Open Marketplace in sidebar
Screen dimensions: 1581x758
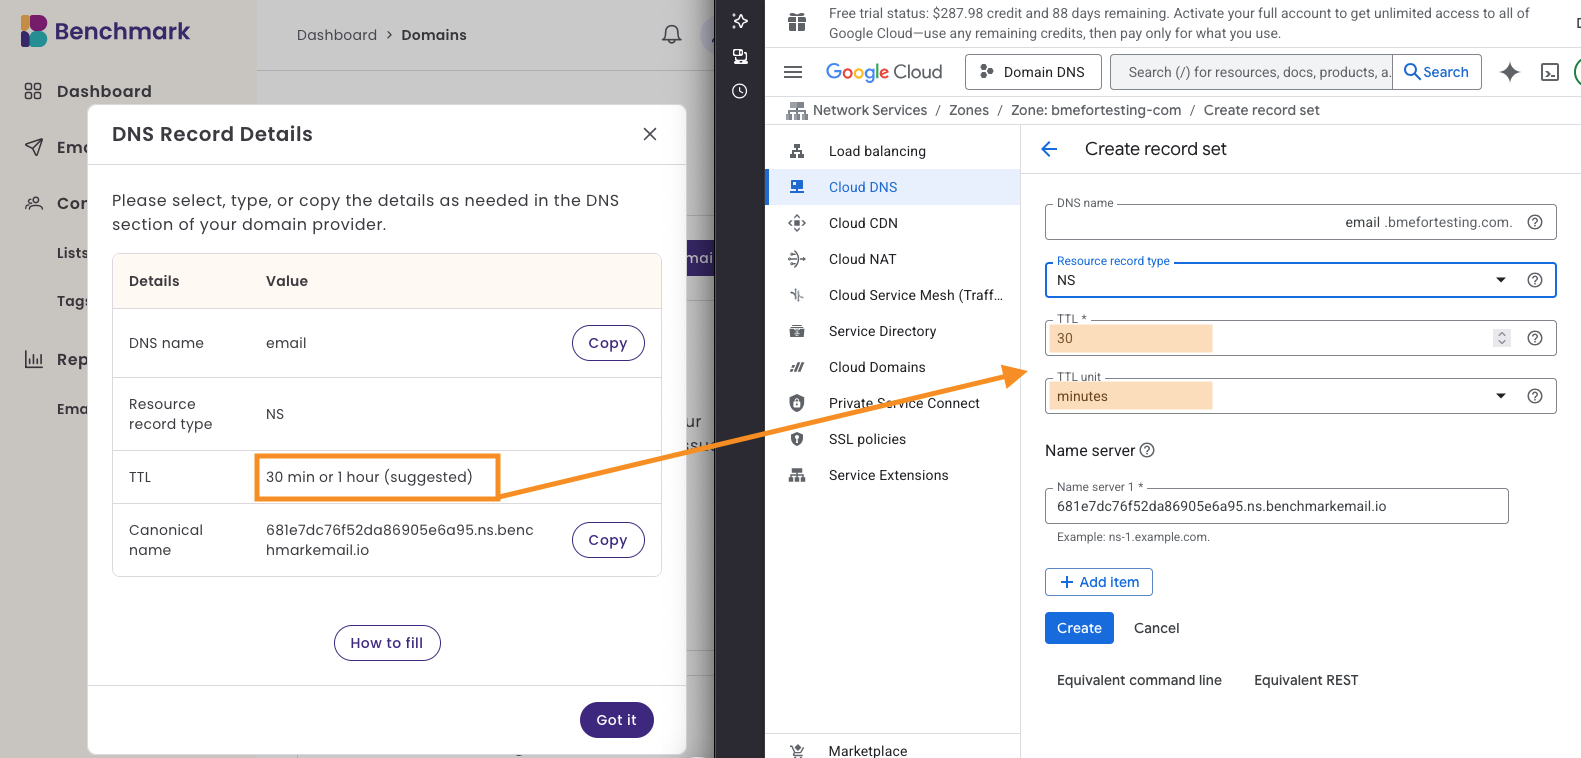point(893,750)
